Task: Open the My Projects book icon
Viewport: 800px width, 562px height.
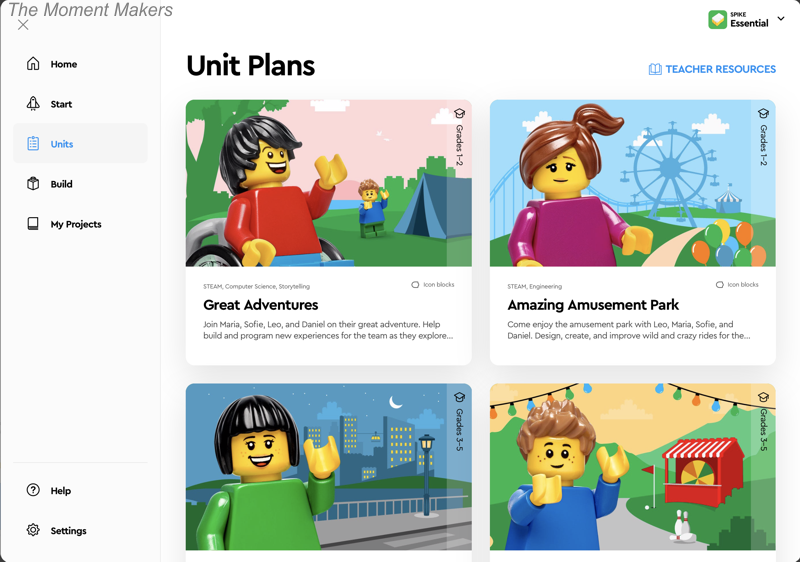Action: 33,224
